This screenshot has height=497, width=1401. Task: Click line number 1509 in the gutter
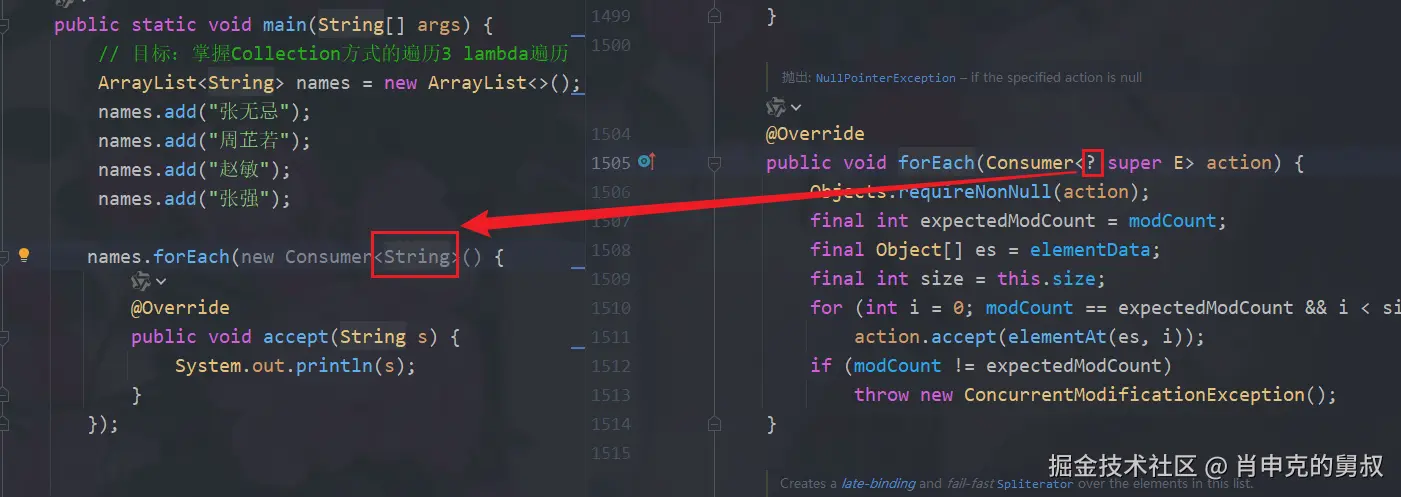(611, 278)
